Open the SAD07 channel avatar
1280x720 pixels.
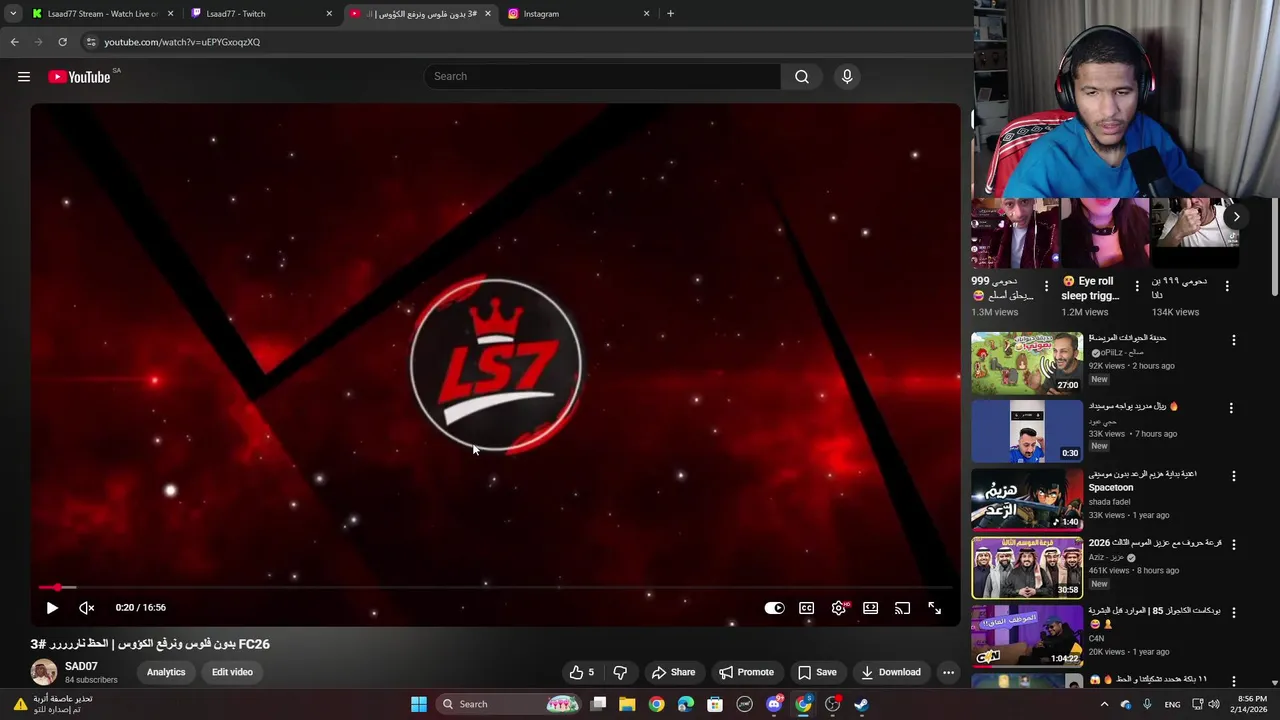coord(44,672)
